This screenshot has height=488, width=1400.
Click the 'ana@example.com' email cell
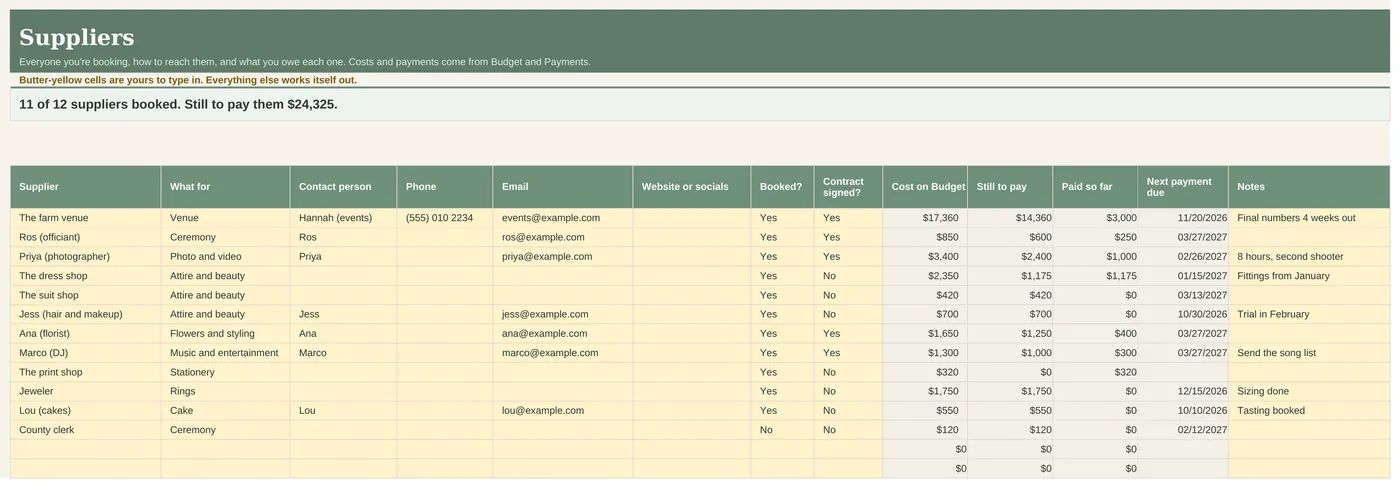tap(563, 334)
